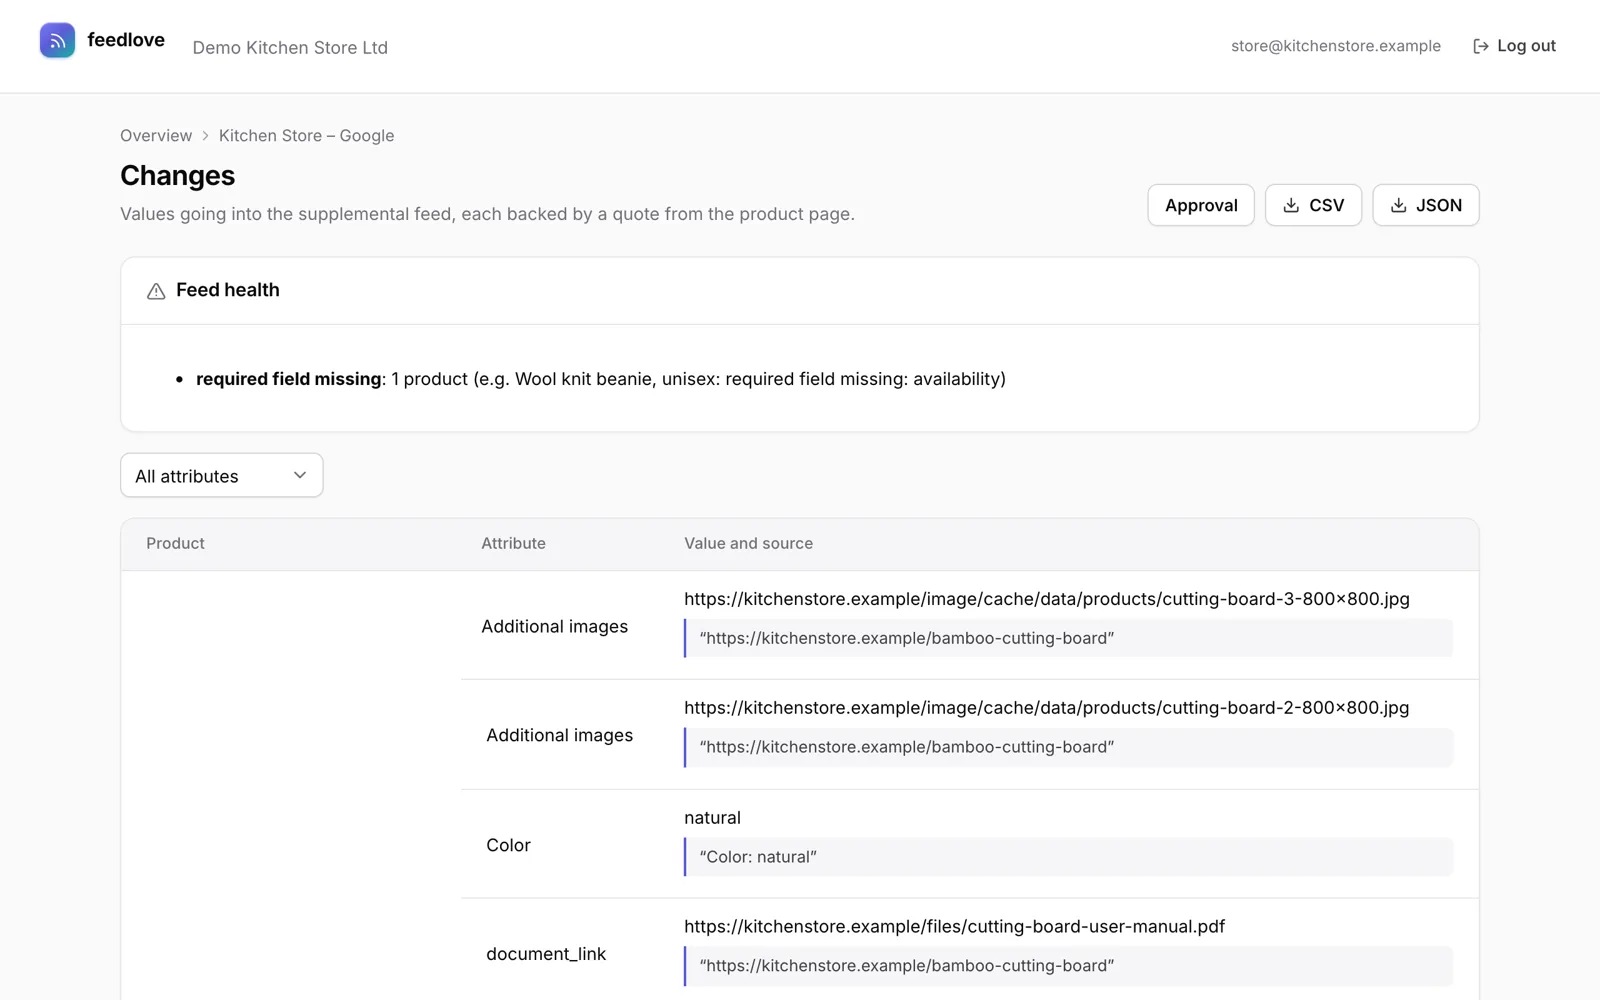Click required field missing warning text
Viewport: 1600px width, 1000px height.
(x=601, y=379)
